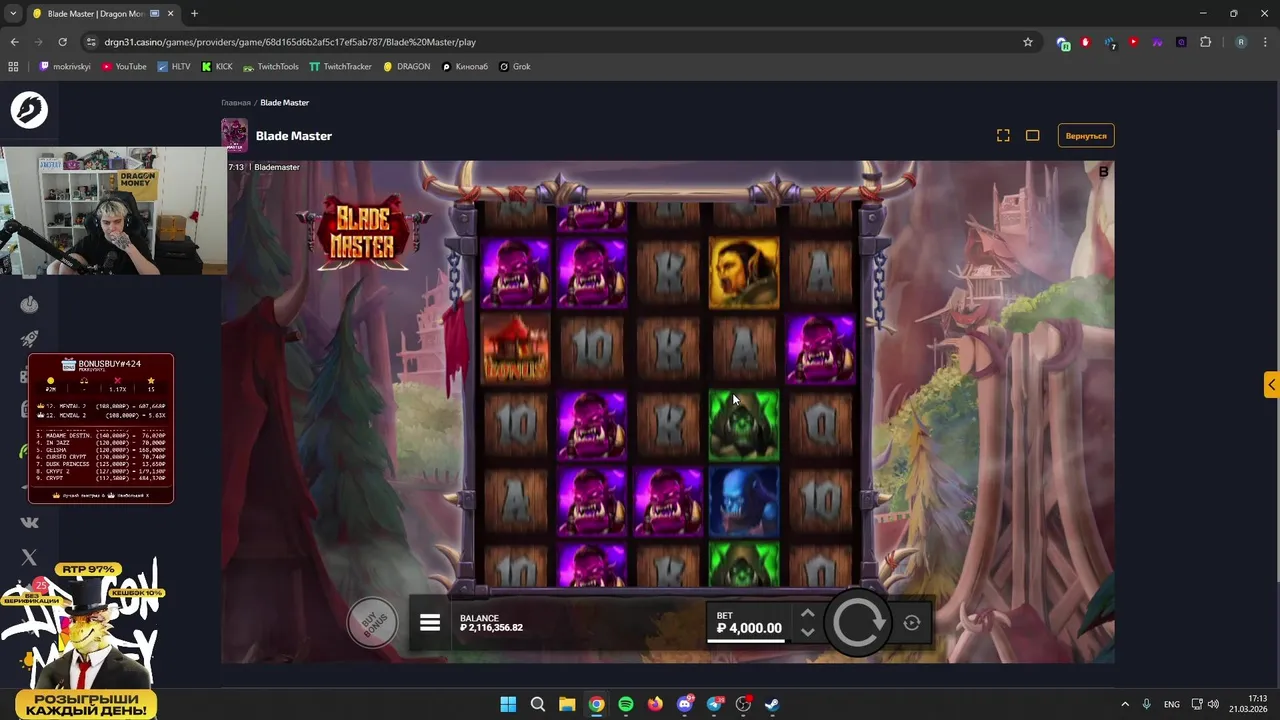Open autoplay settings next to the spin button

[912, 623]
